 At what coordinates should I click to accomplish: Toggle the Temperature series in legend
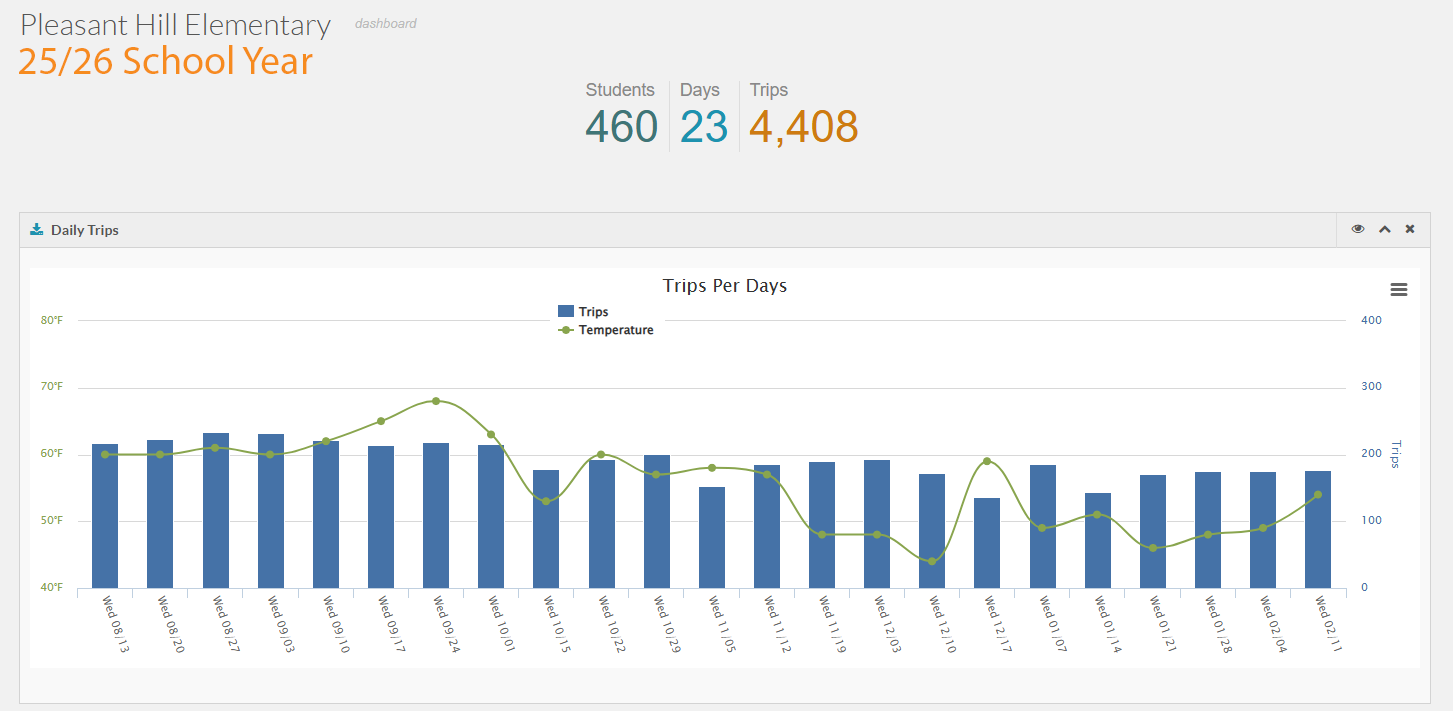click(x=615, y=330)
